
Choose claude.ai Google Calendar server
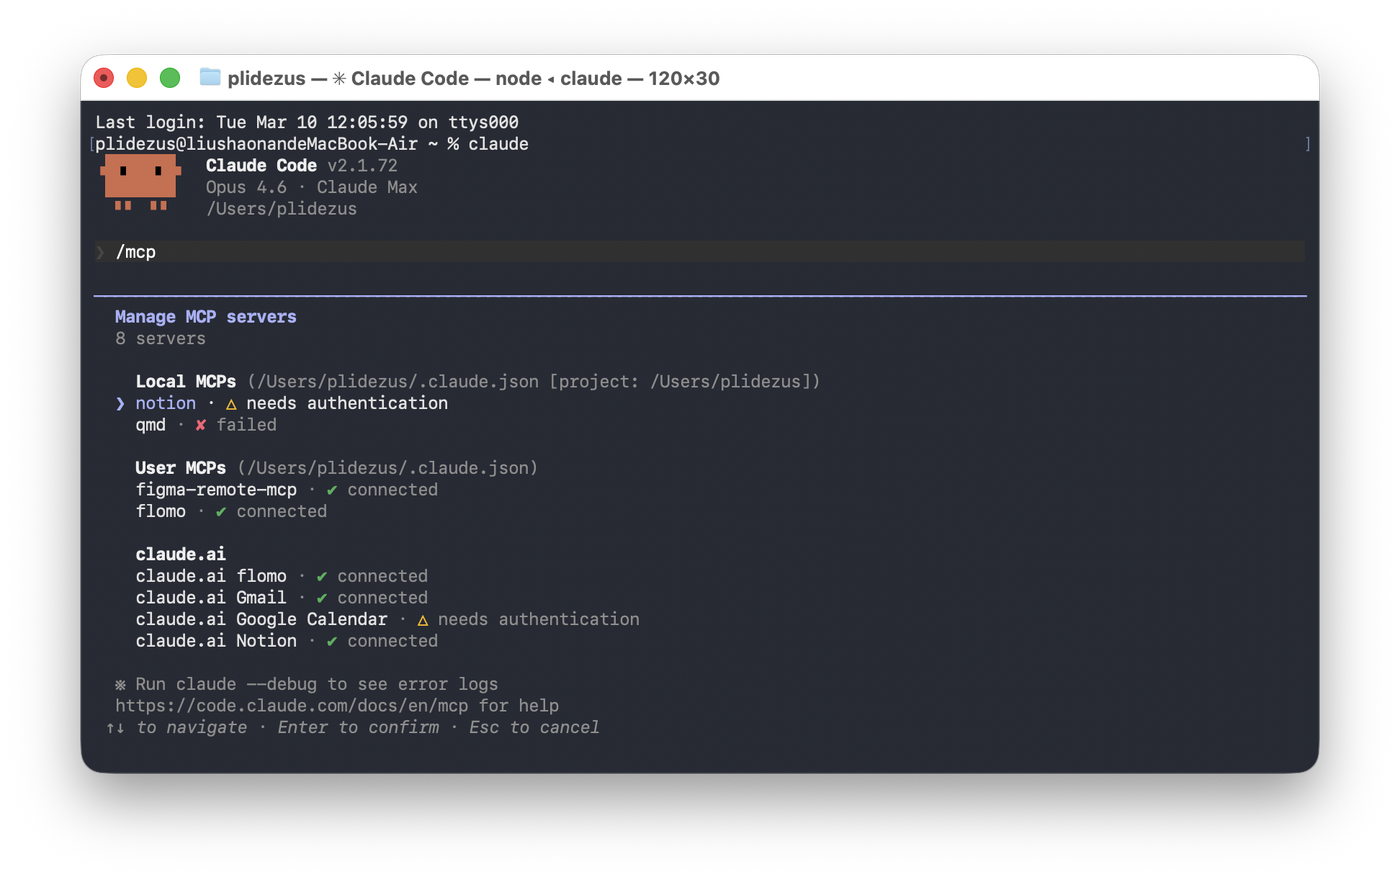point(261,619)
